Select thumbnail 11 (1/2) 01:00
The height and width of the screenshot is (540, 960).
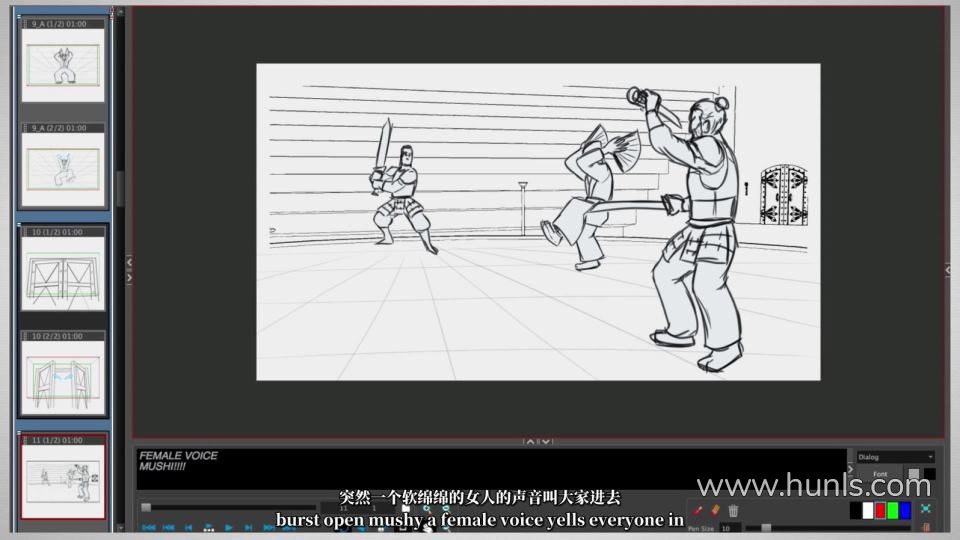point(63,476)
